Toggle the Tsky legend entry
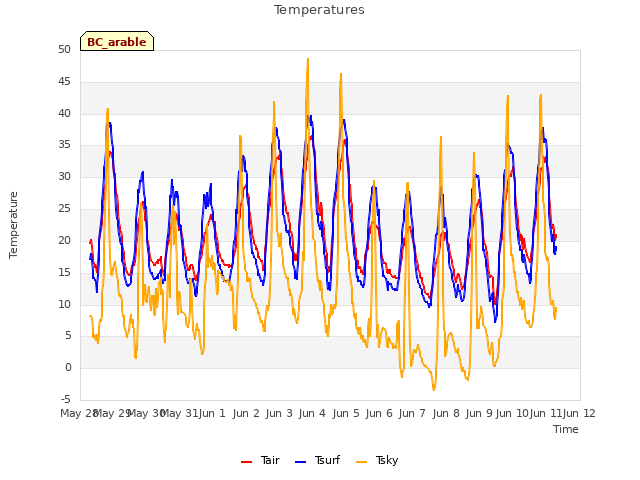Viewport: 640px width, 480px height. pos(377,460)
